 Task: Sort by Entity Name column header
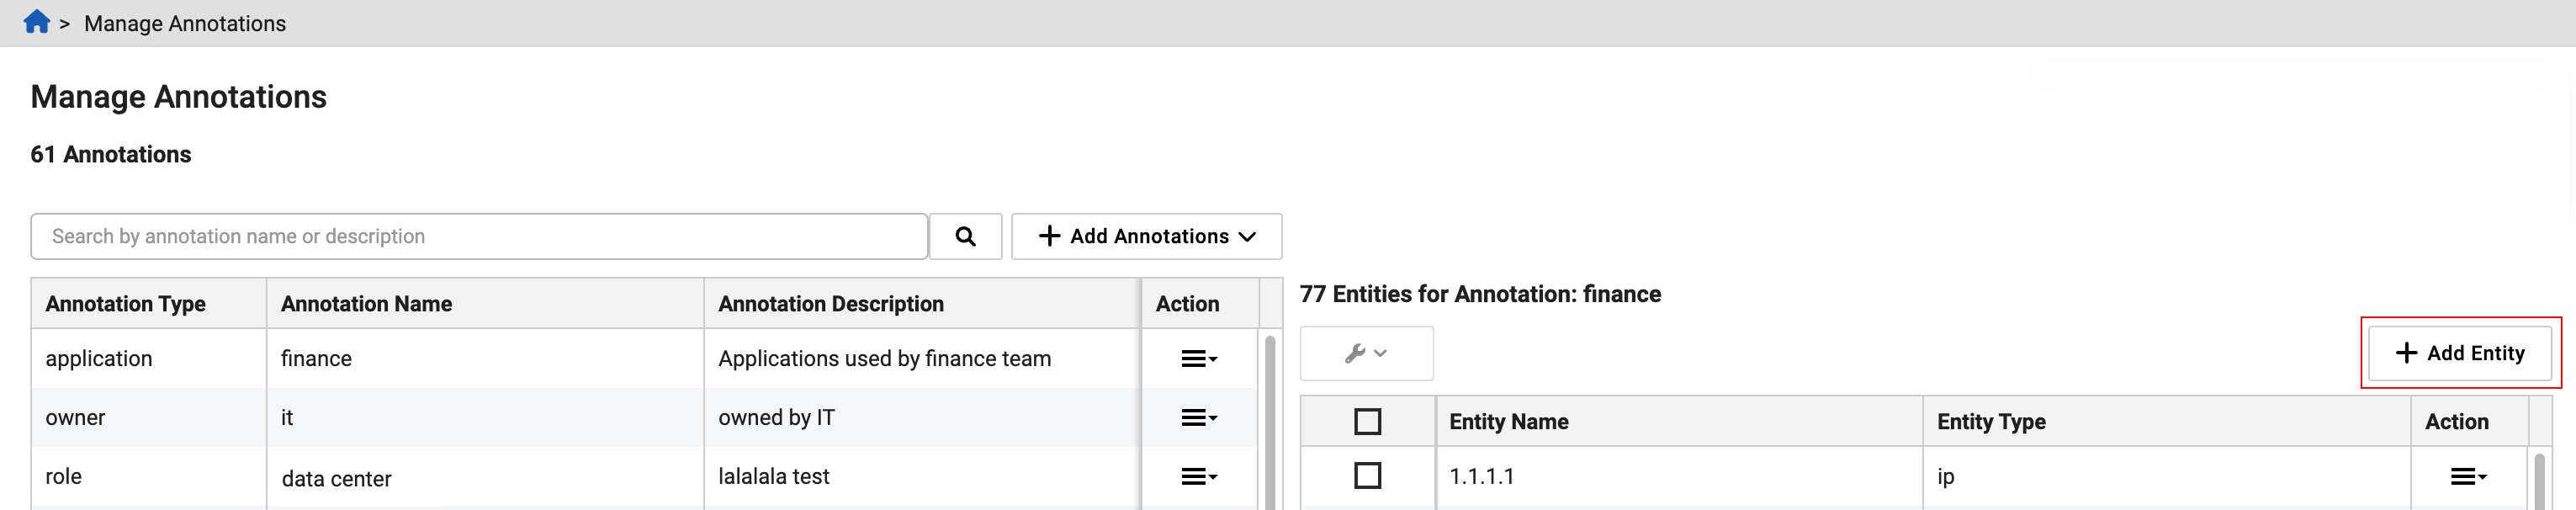[x=1508, y=422]
